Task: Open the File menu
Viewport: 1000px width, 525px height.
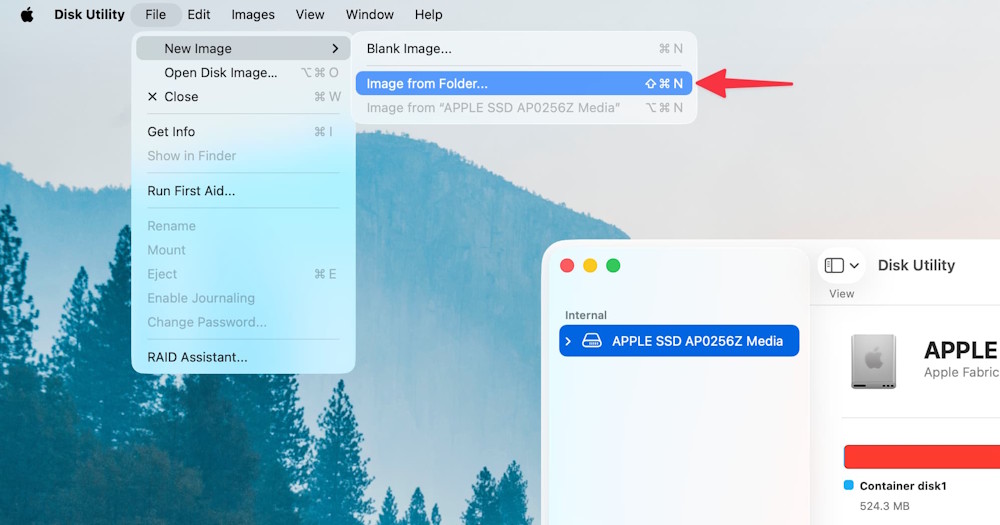Action: [x=156, y=14]
